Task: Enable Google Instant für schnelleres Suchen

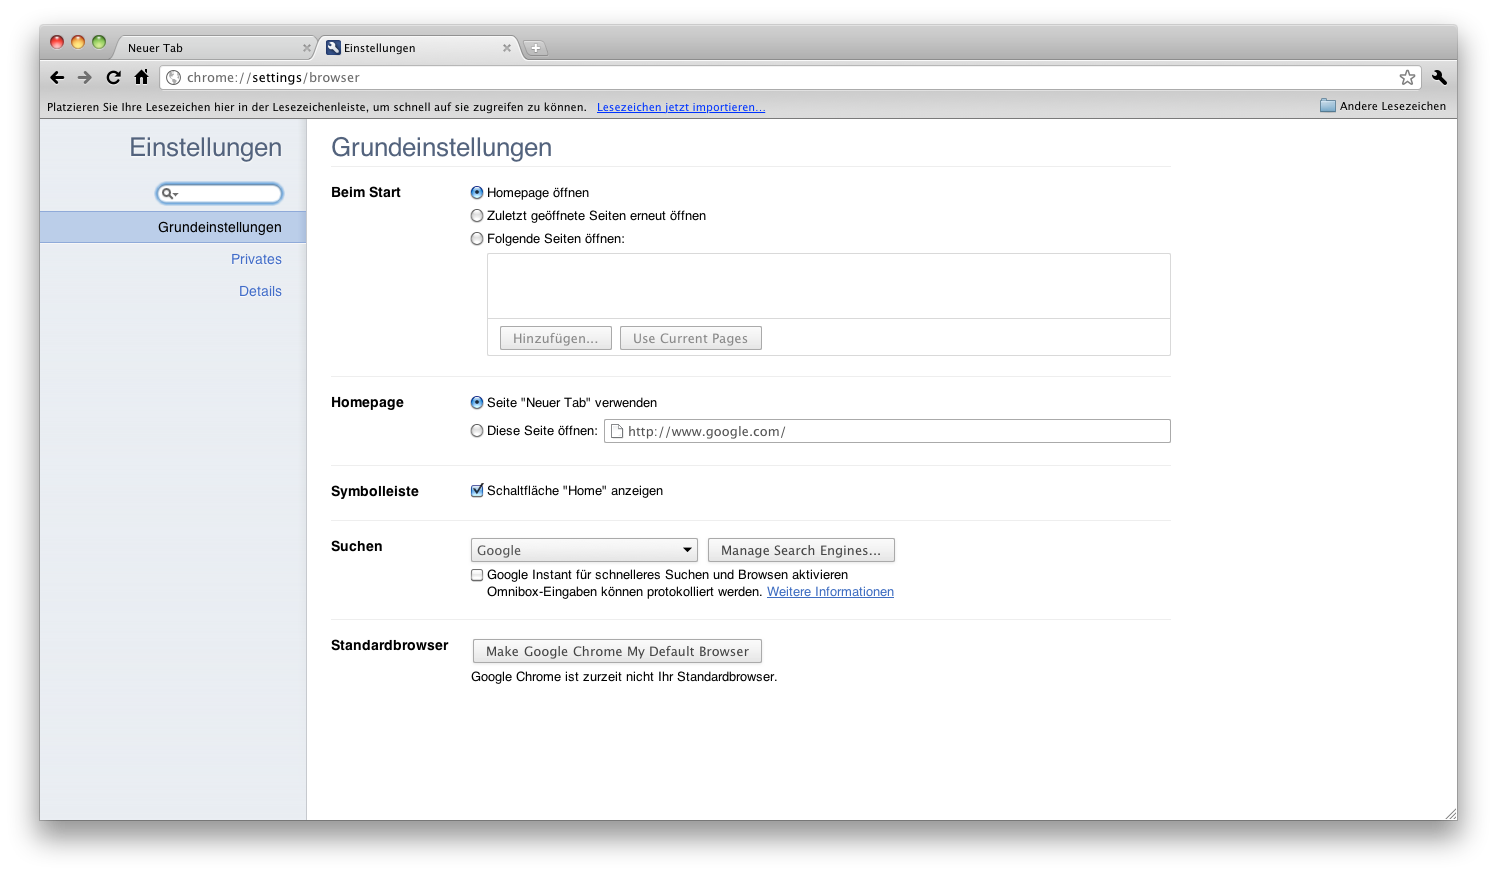Action: (x=477, y=574)
